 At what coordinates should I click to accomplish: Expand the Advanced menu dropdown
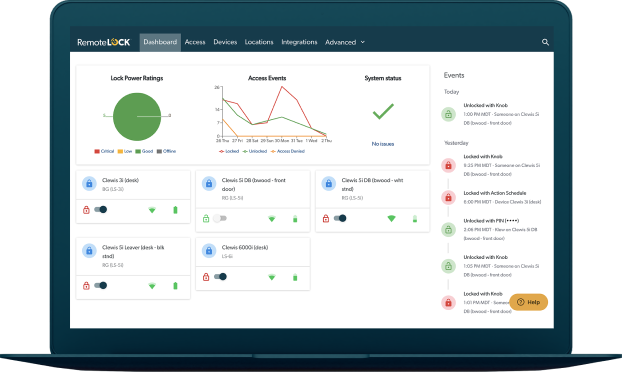[345, 42]
